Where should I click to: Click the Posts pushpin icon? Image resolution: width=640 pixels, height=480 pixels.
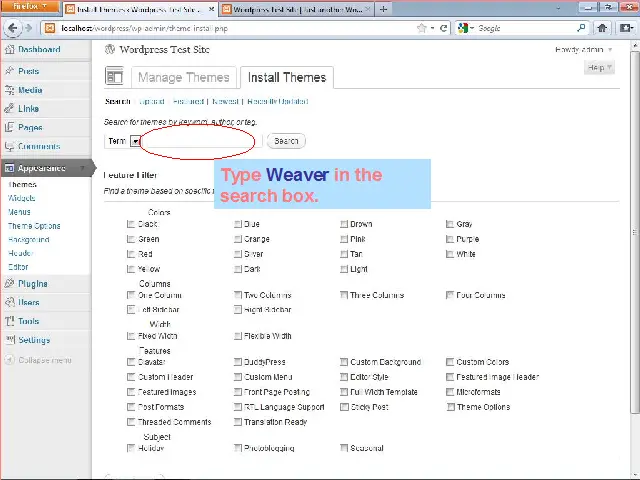coord(9,71)
